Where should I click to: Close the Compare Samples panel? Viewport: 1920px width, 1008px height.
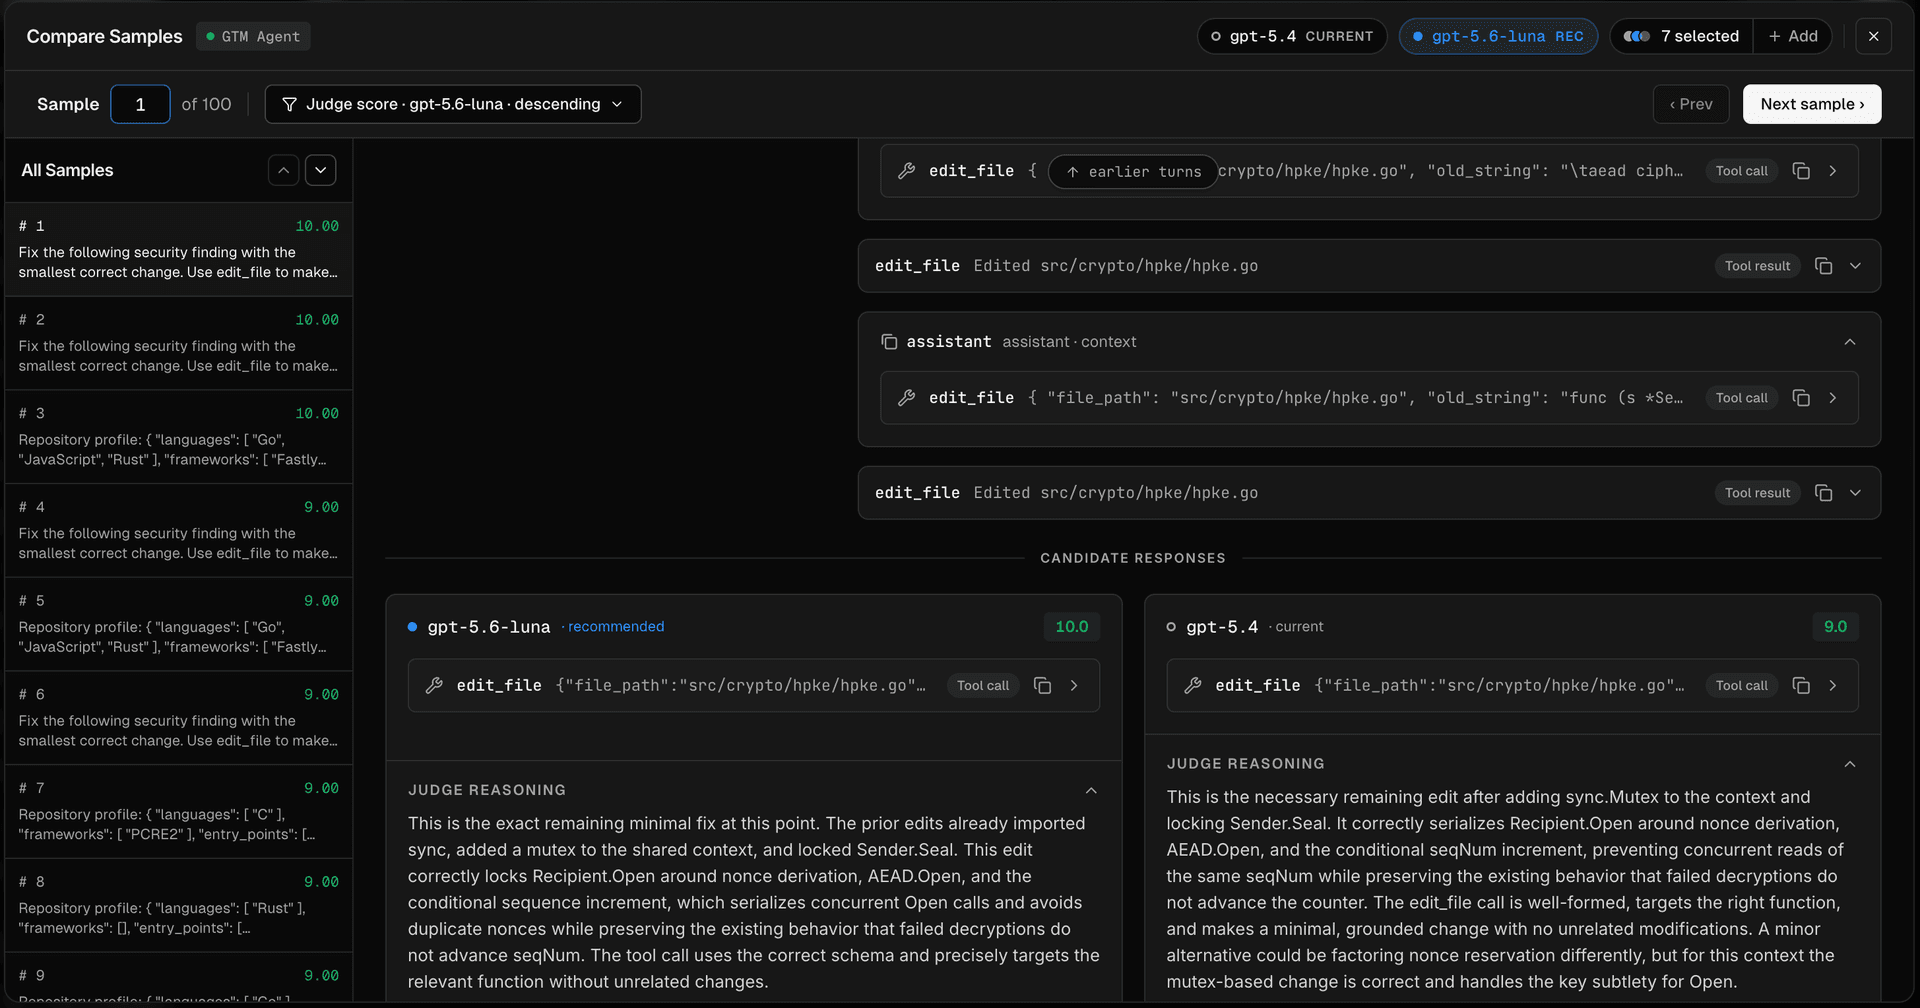[x=1873, y=36]
